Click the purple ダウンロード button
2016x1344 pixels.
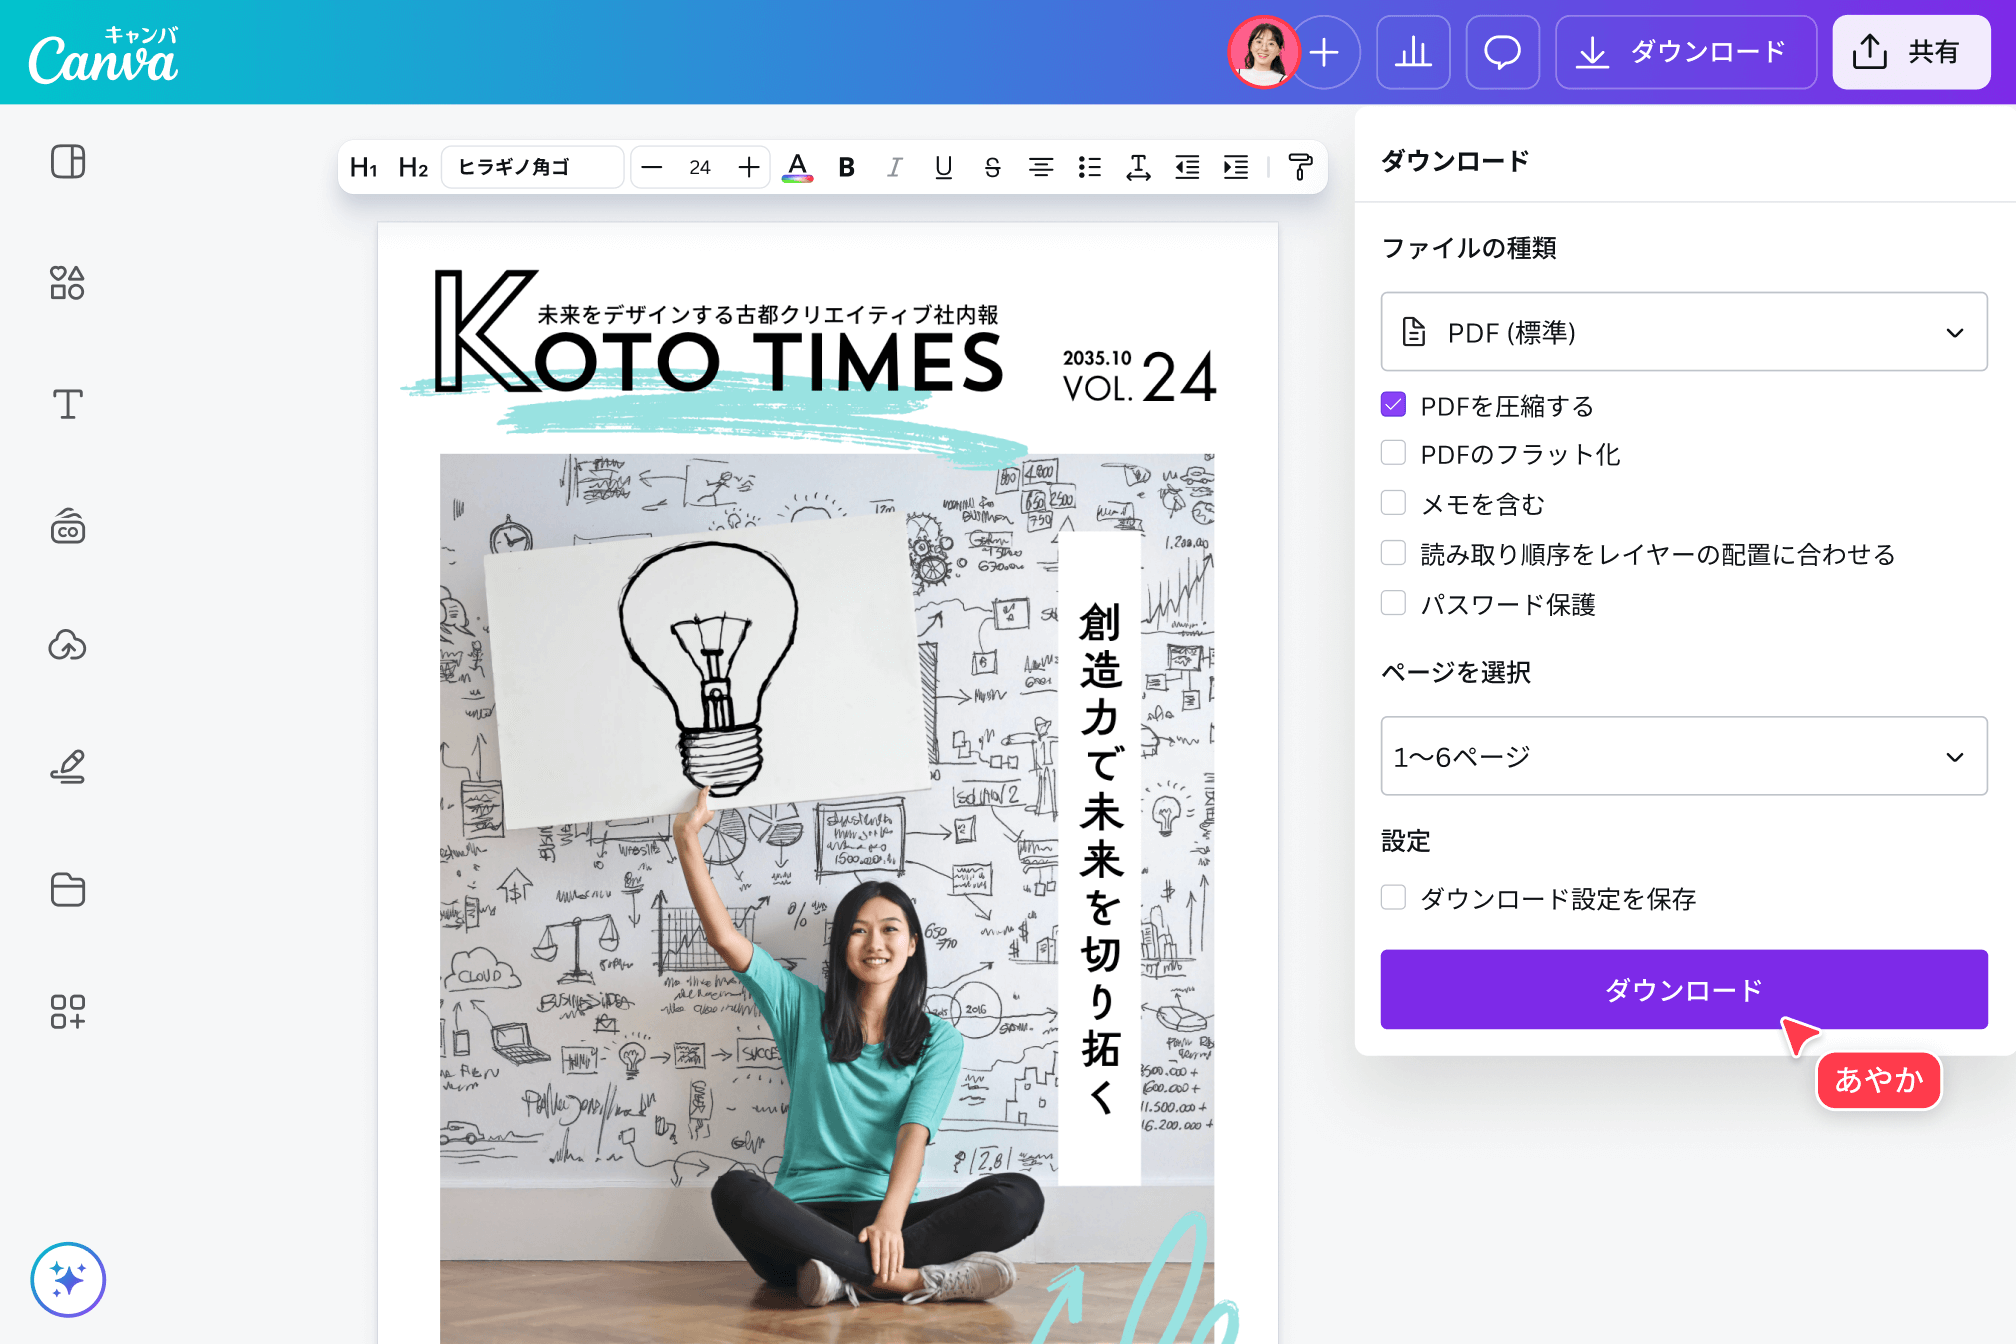point(1683,989)
